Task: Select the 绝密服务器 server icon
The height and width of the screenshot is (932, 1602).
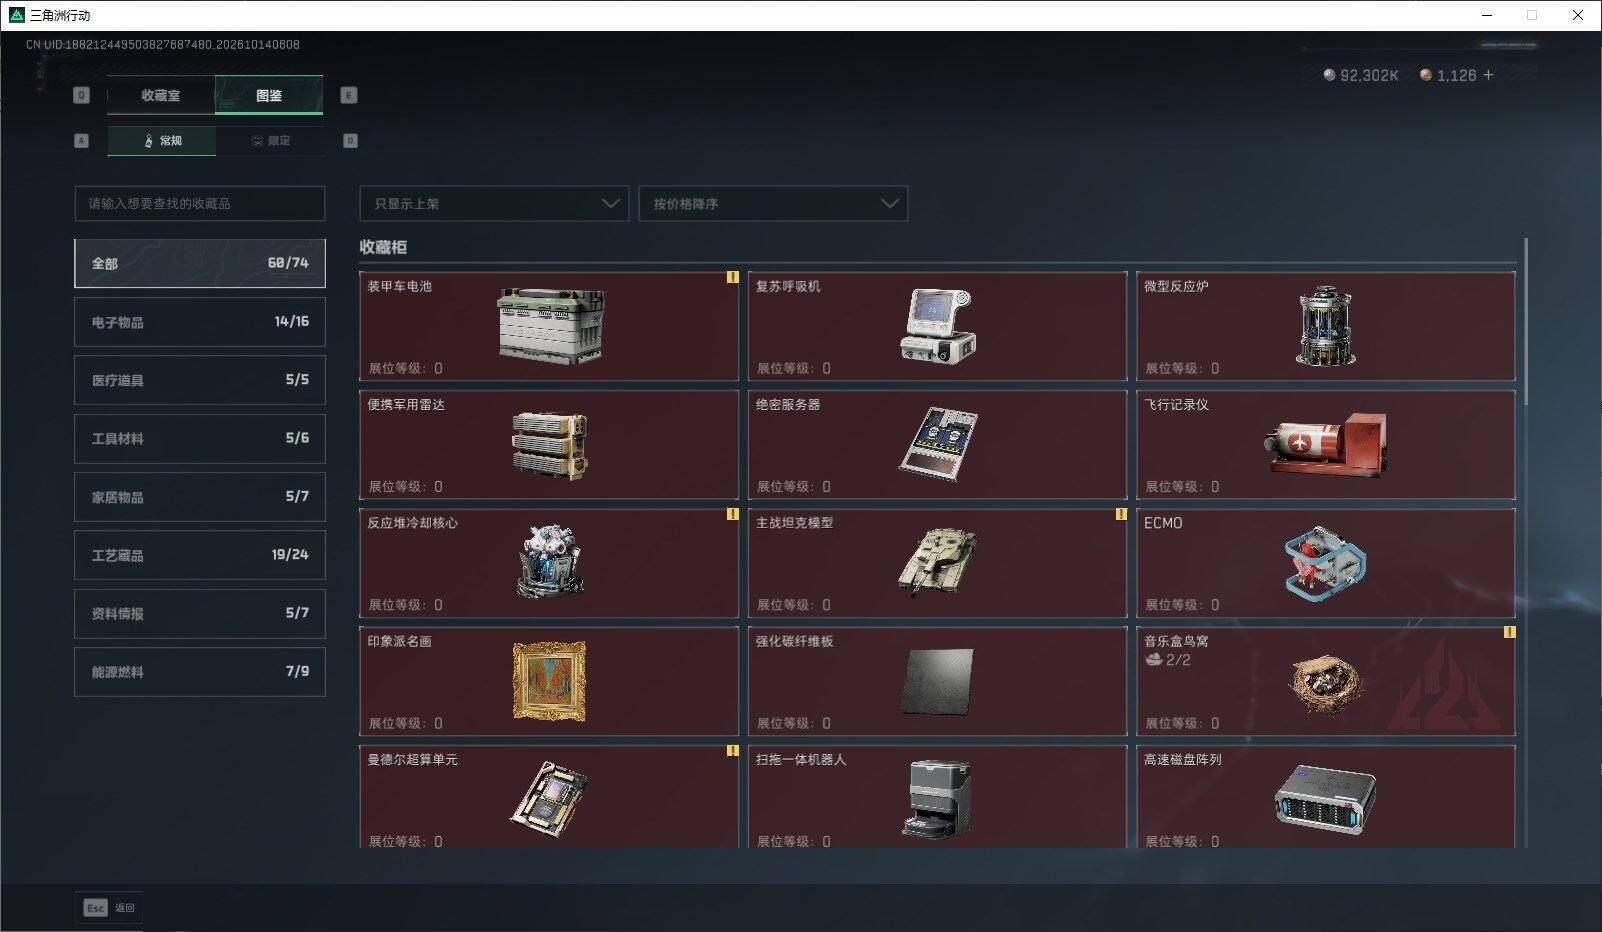Action: click(937, 444)
